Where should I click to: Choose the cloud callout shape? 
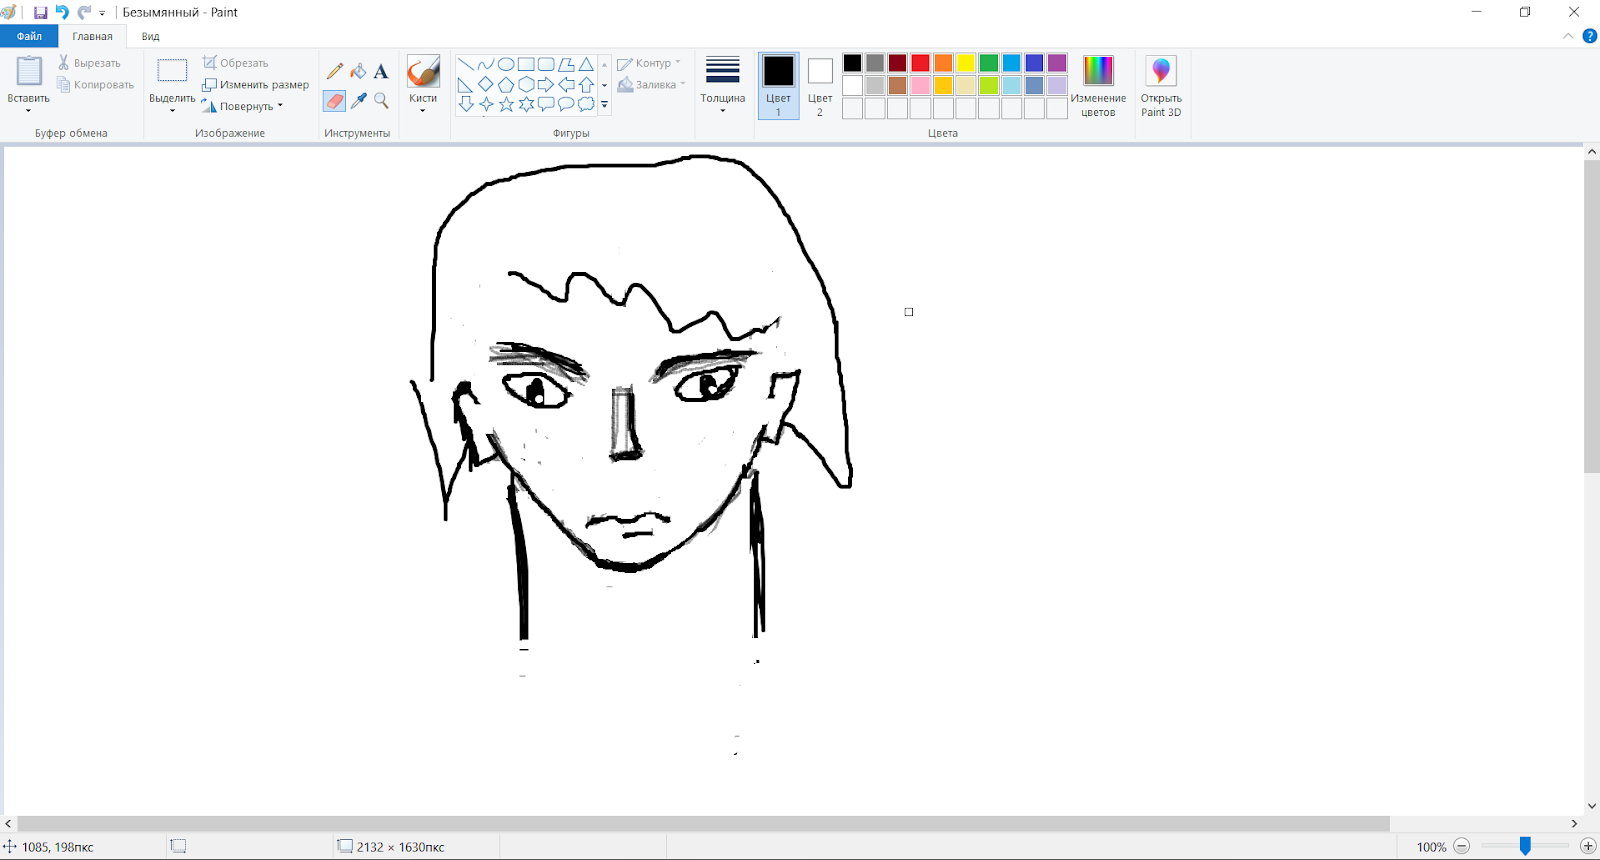586,104
